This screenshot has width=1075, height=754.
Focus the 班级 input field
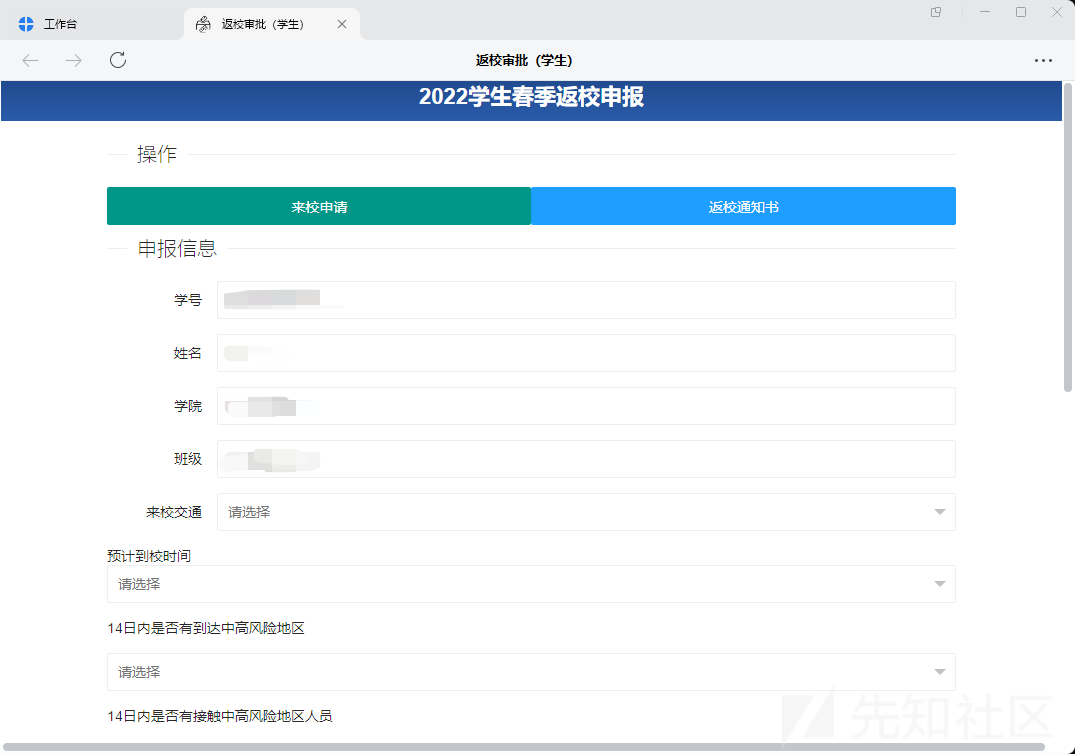point(586,459)
